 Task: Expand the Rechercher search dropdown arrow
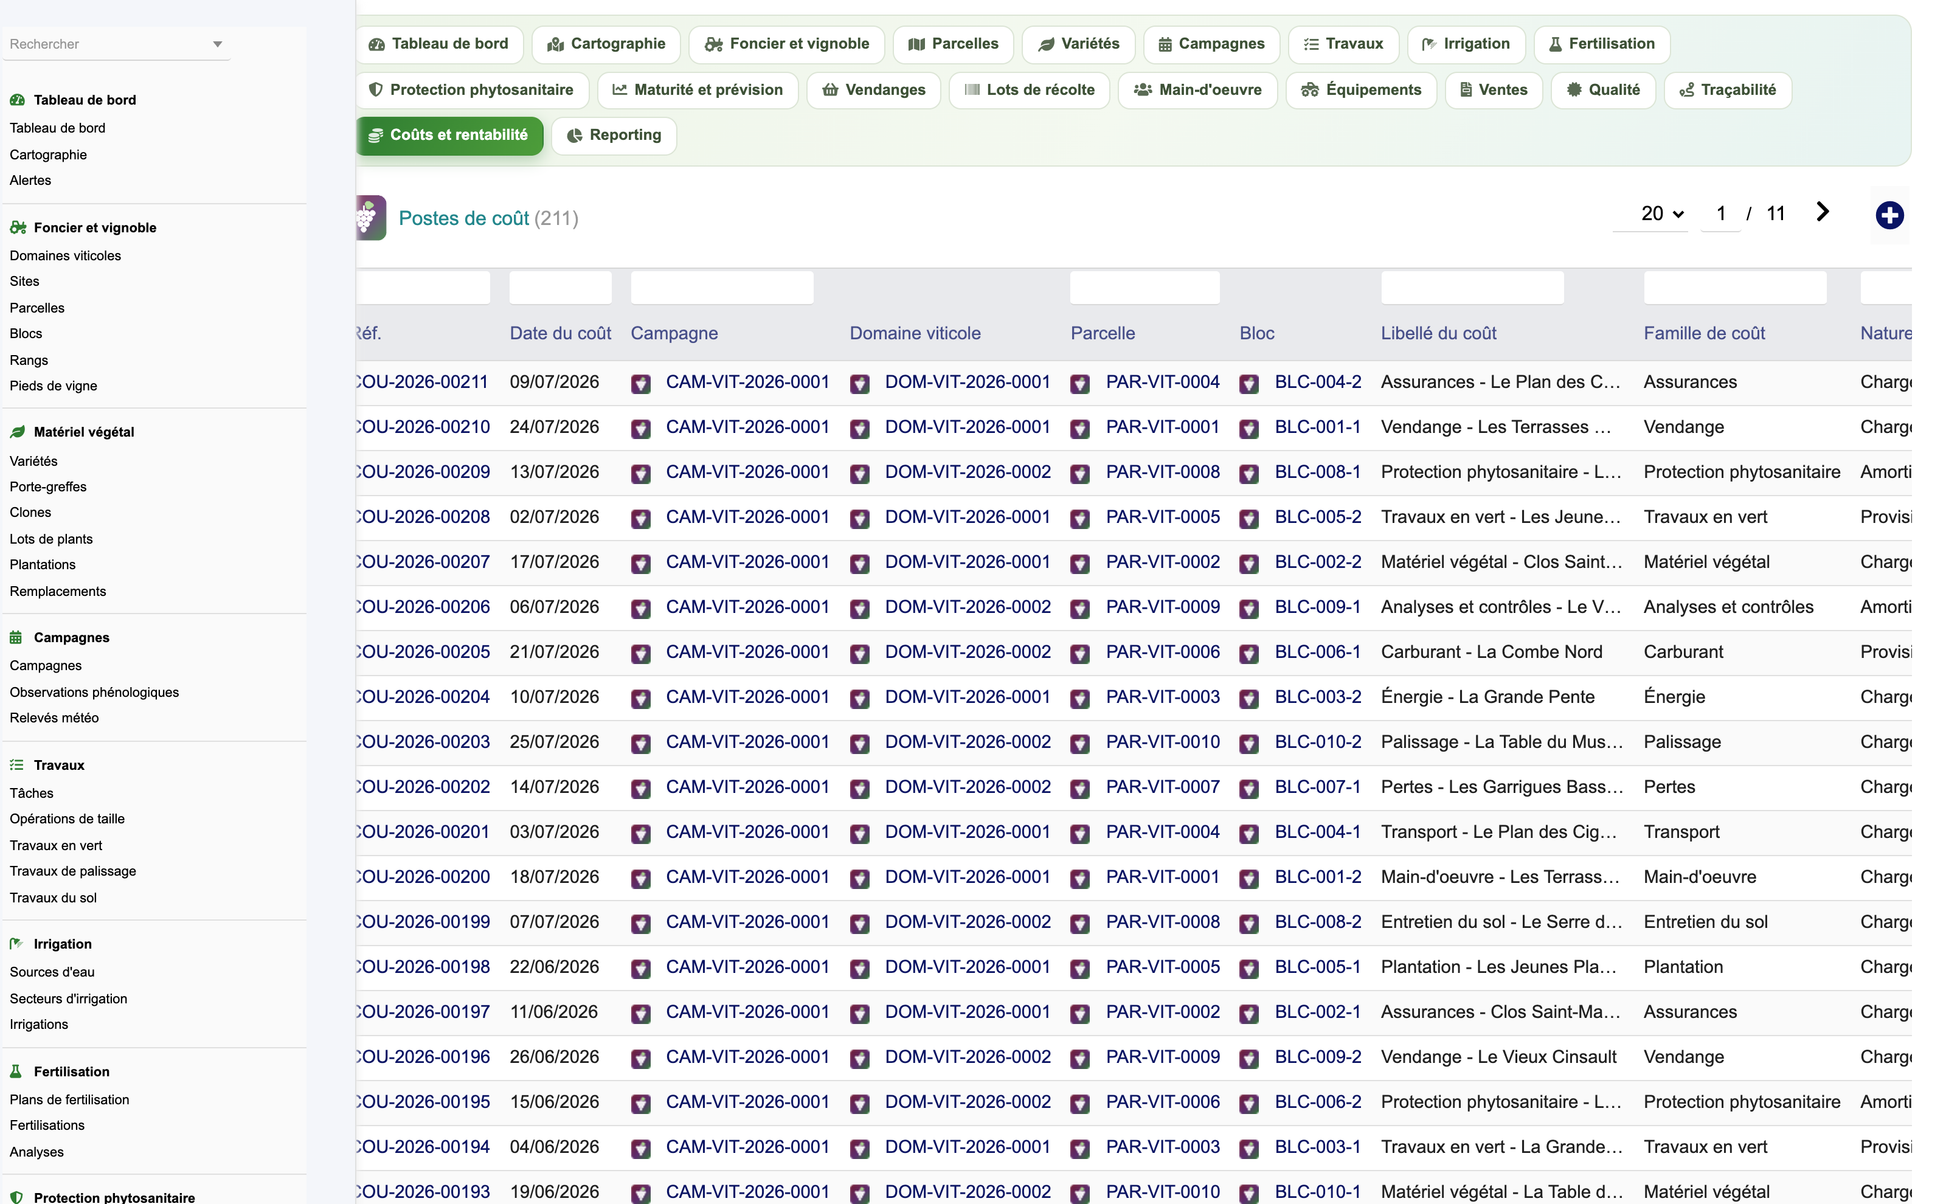click(x=217, y=44)
